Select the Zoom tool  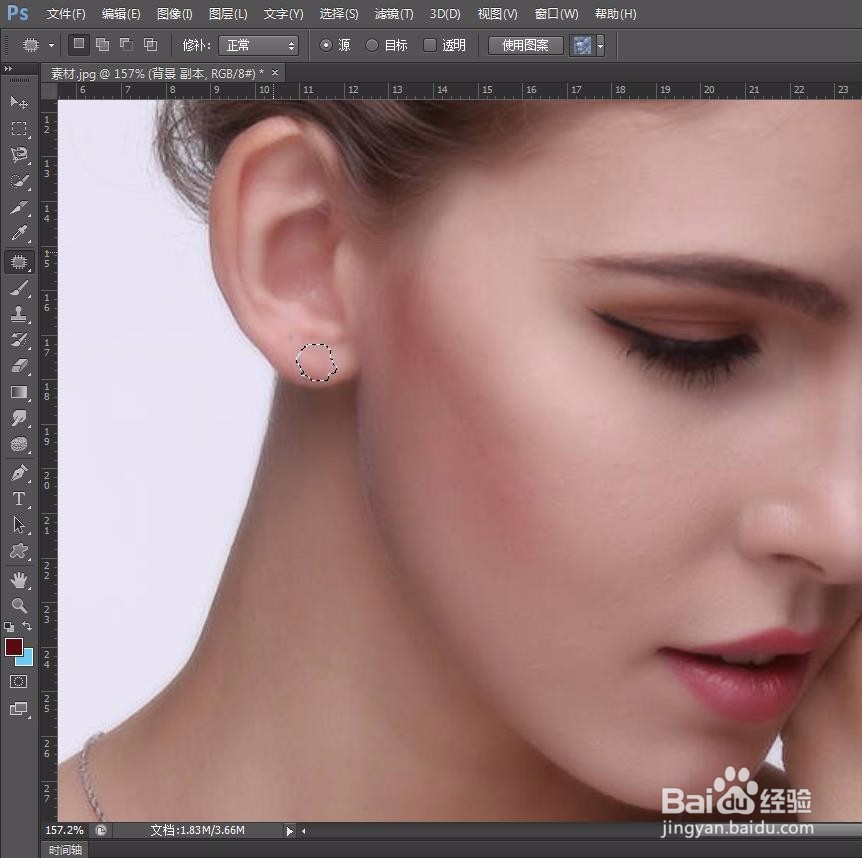19,606
